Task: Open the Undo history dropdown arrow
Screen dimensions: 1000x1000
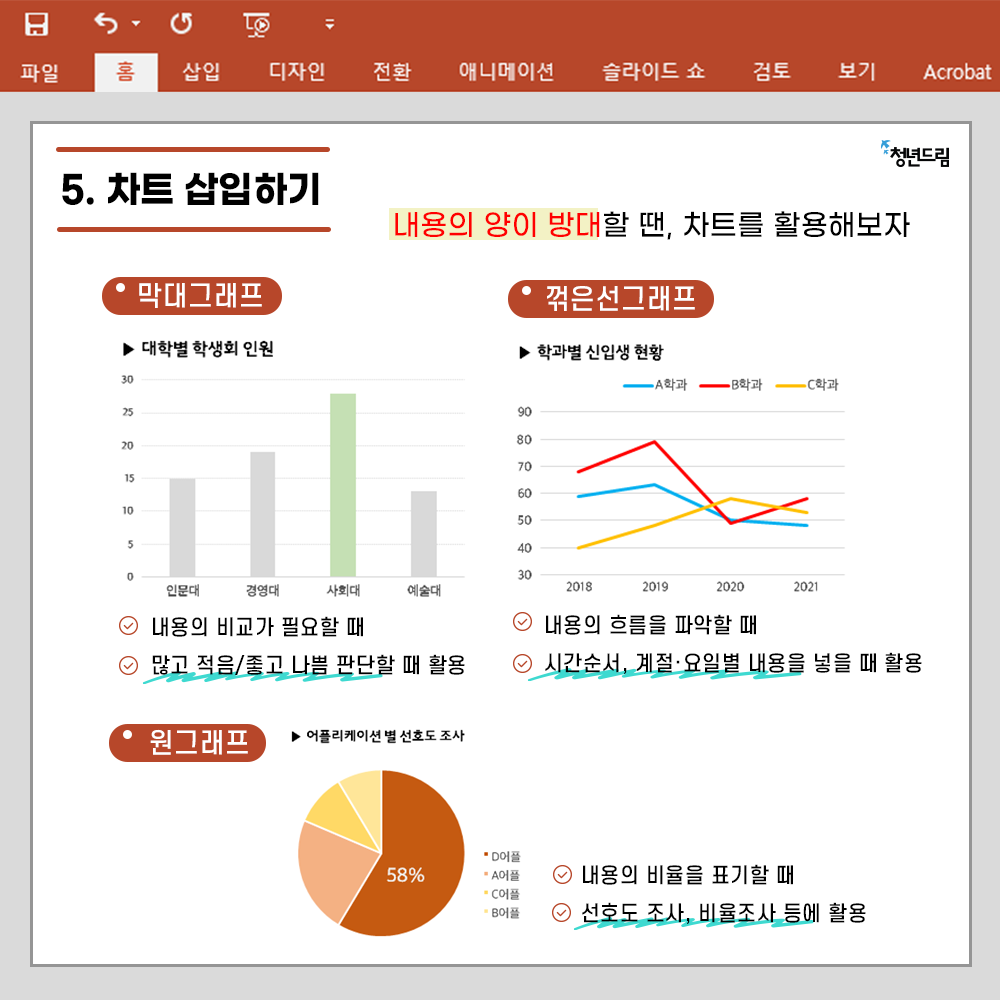Action: coord(136,24)
